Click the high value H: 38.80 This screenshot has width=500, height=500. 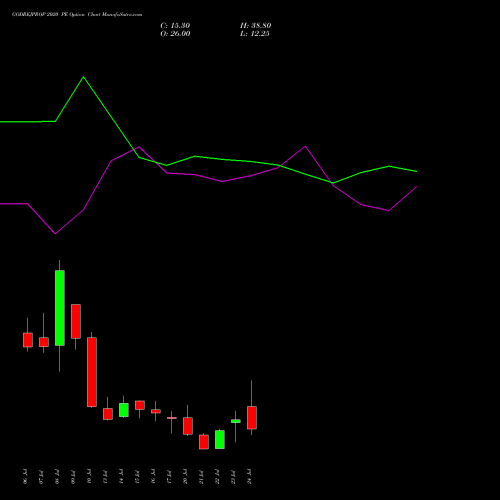tap(256, 26)
